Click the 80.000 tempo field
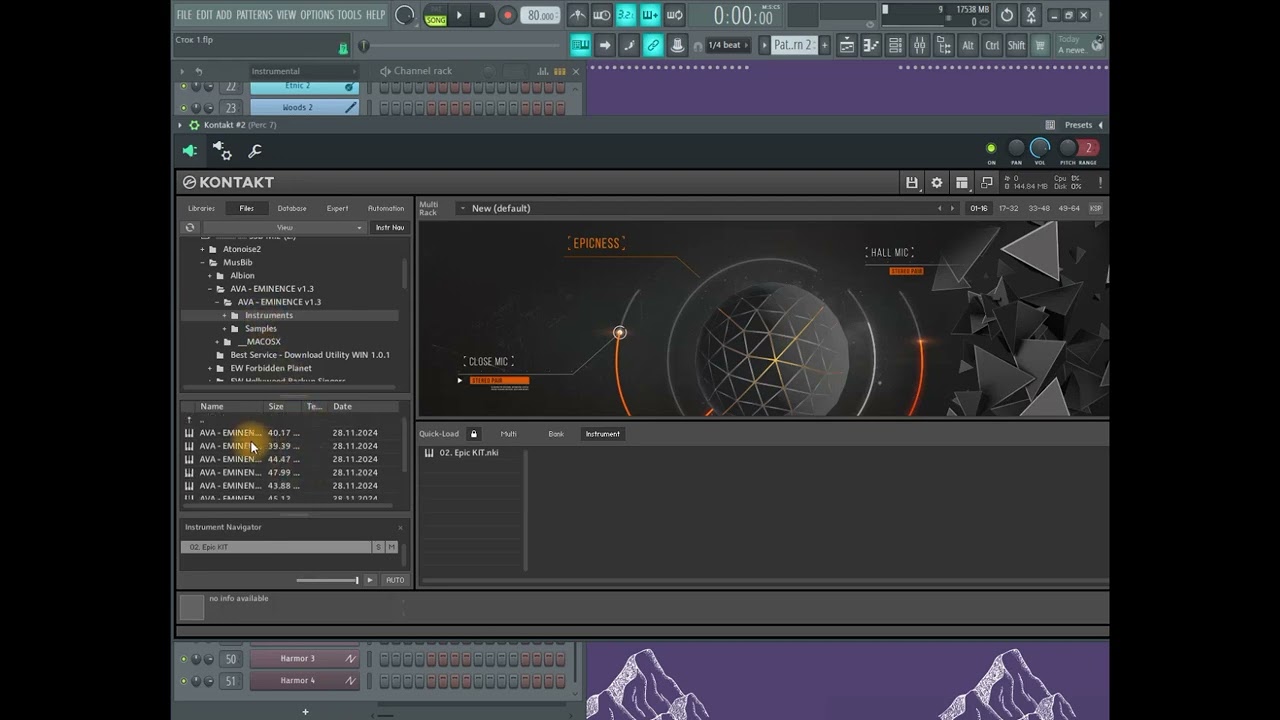Viewport: 1280px width, 720px height. pos(540,15)
